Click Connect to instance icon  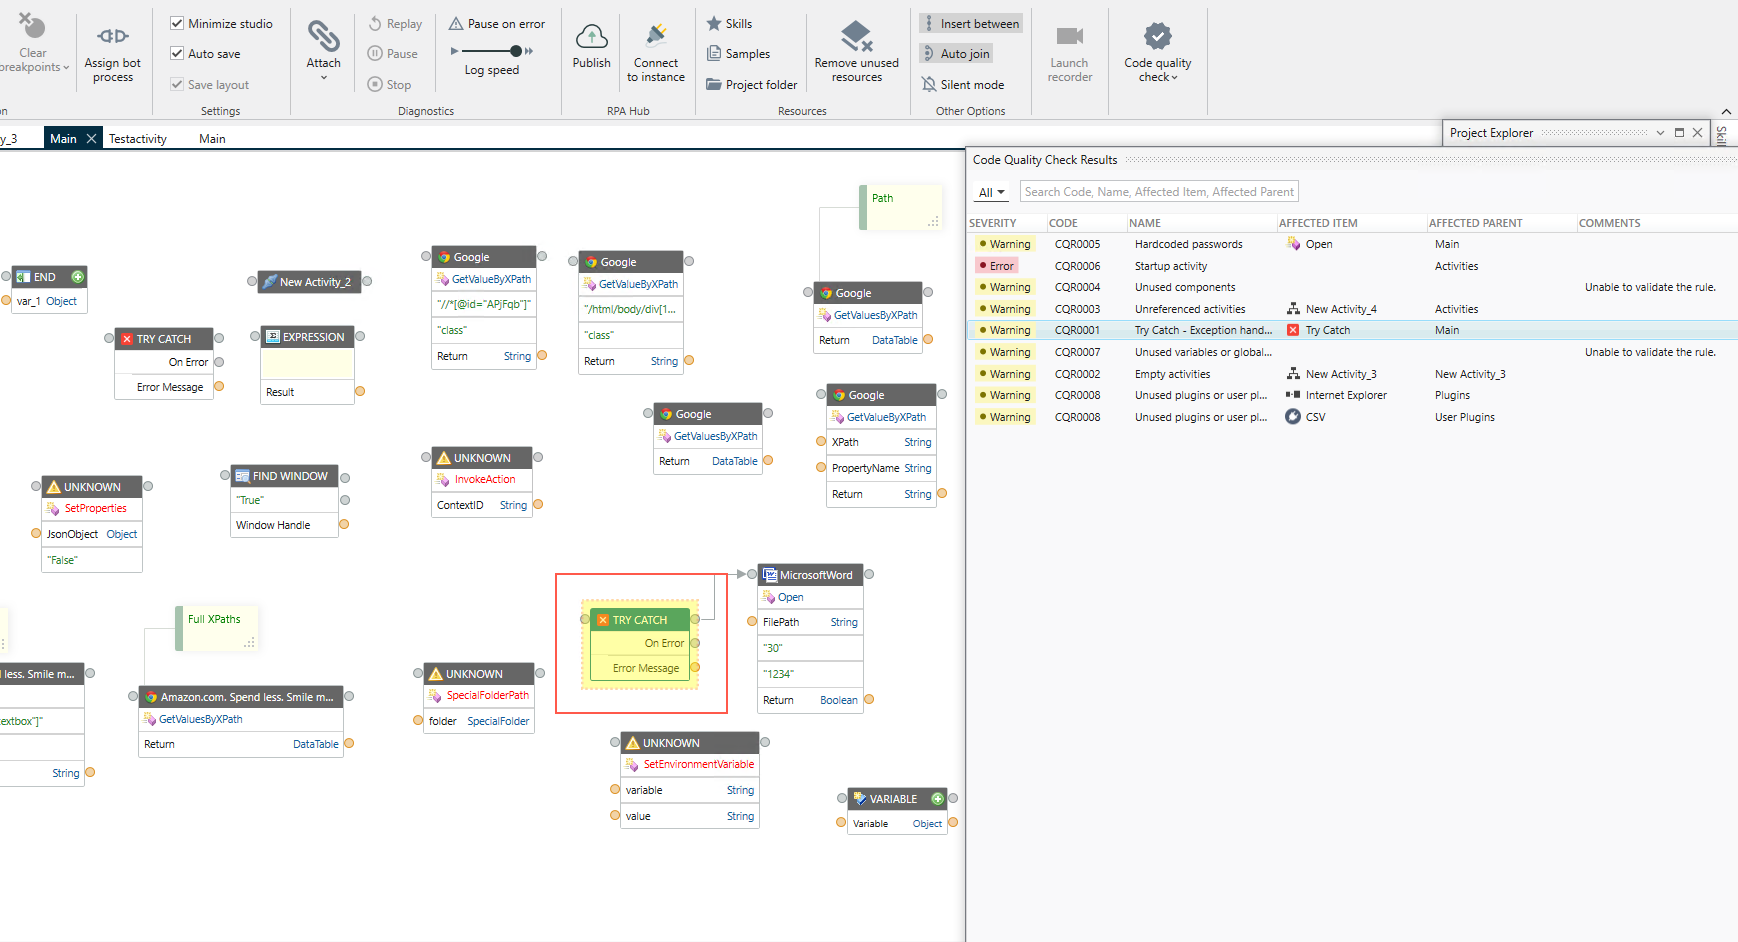click(x=656, y=36)
